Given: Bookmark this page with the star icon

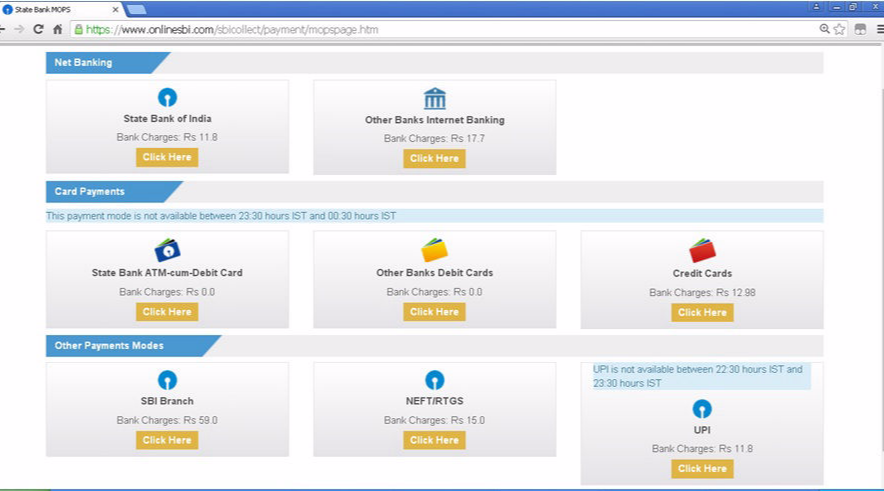Looking at the screenshot, I should tap(839, 29).
